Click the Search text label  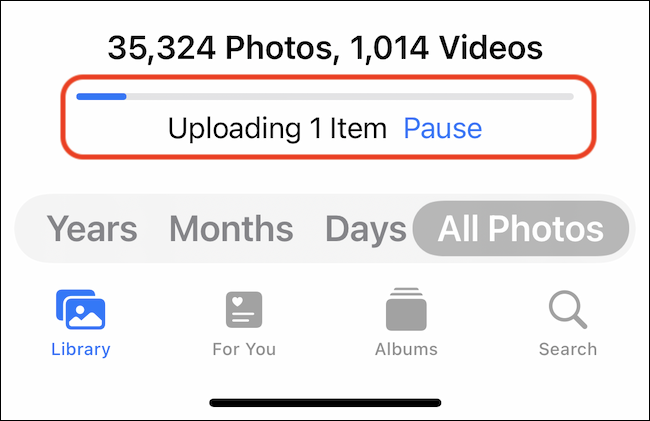point(568,349)
